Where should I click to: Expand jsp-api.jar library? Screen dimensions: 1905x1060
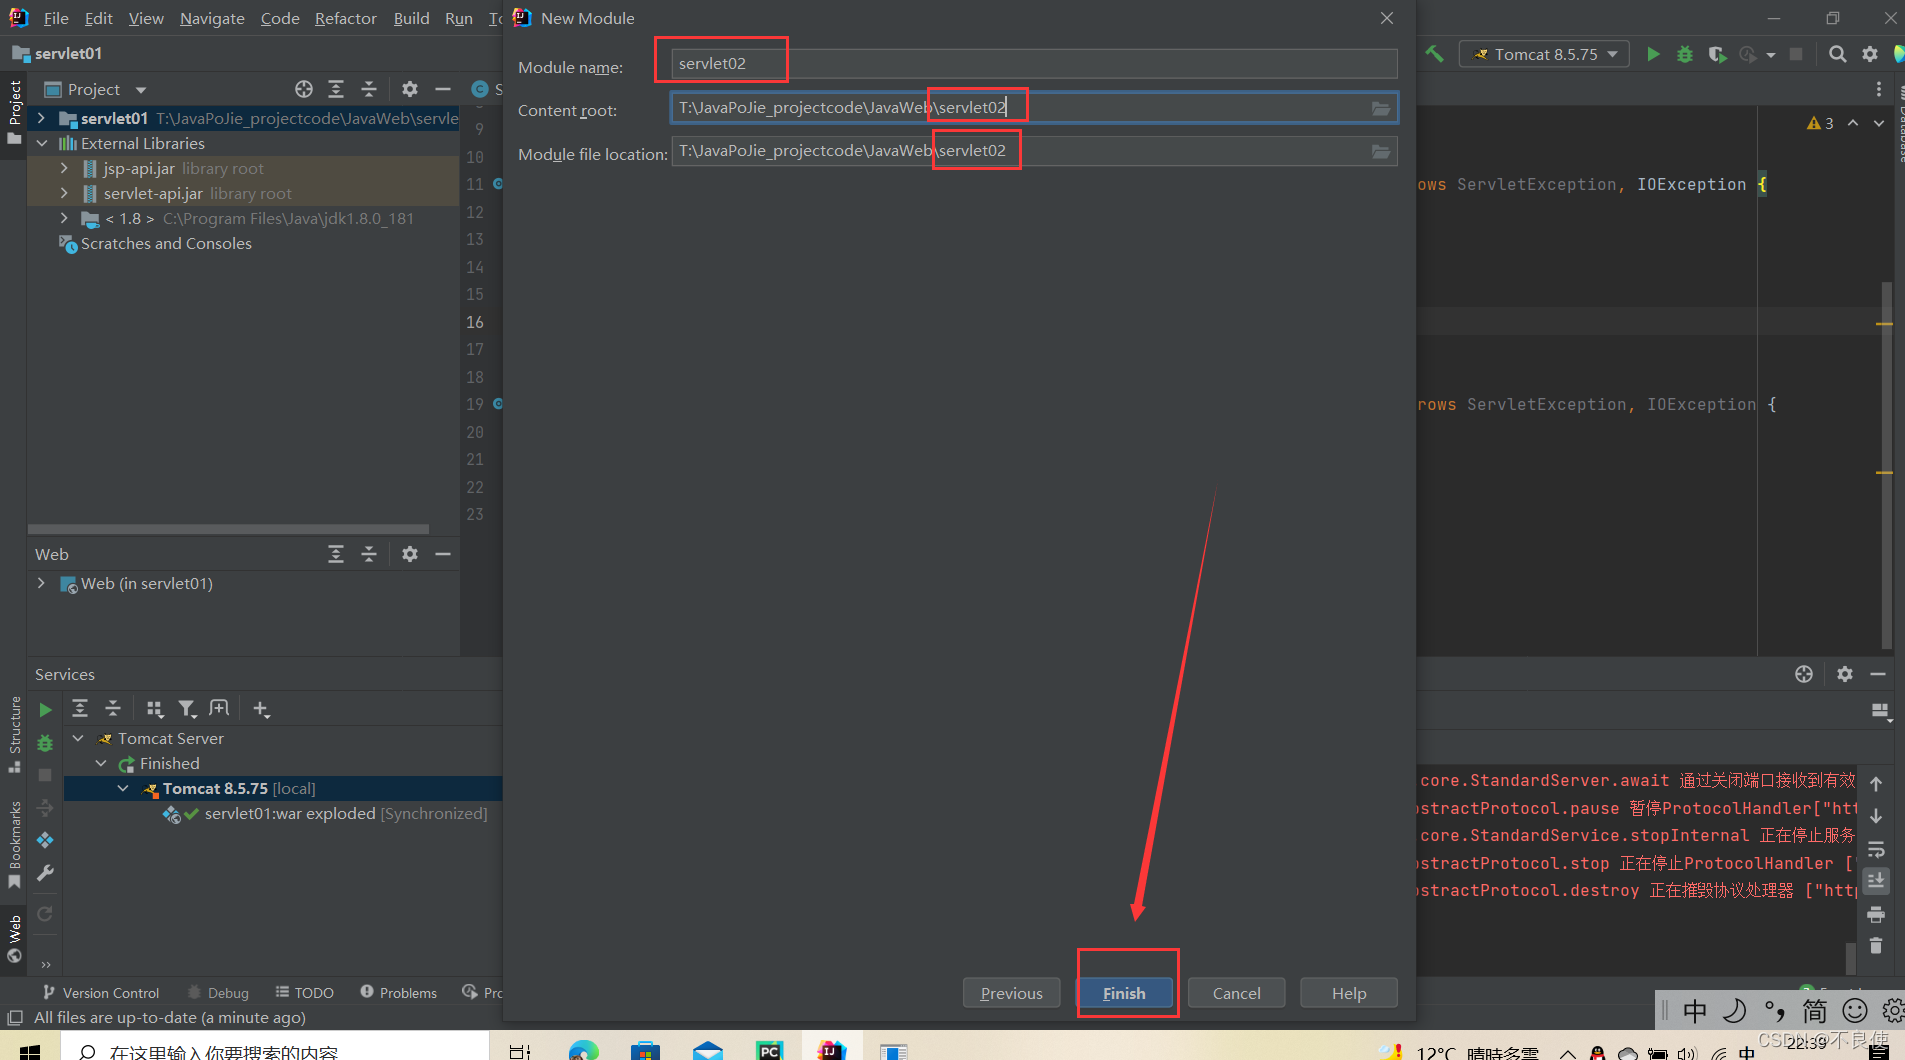(x=64, y=168)
